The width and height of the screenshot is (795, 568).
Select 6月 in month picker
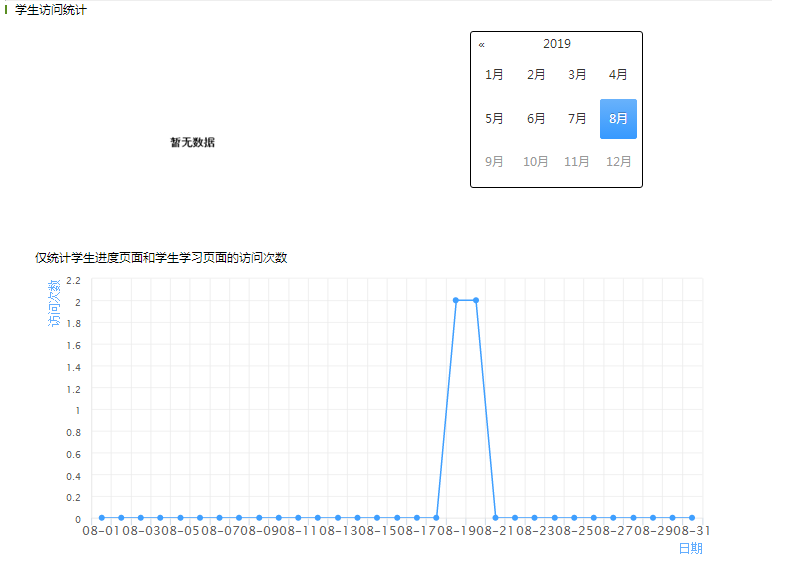click(x=536, y=119)
